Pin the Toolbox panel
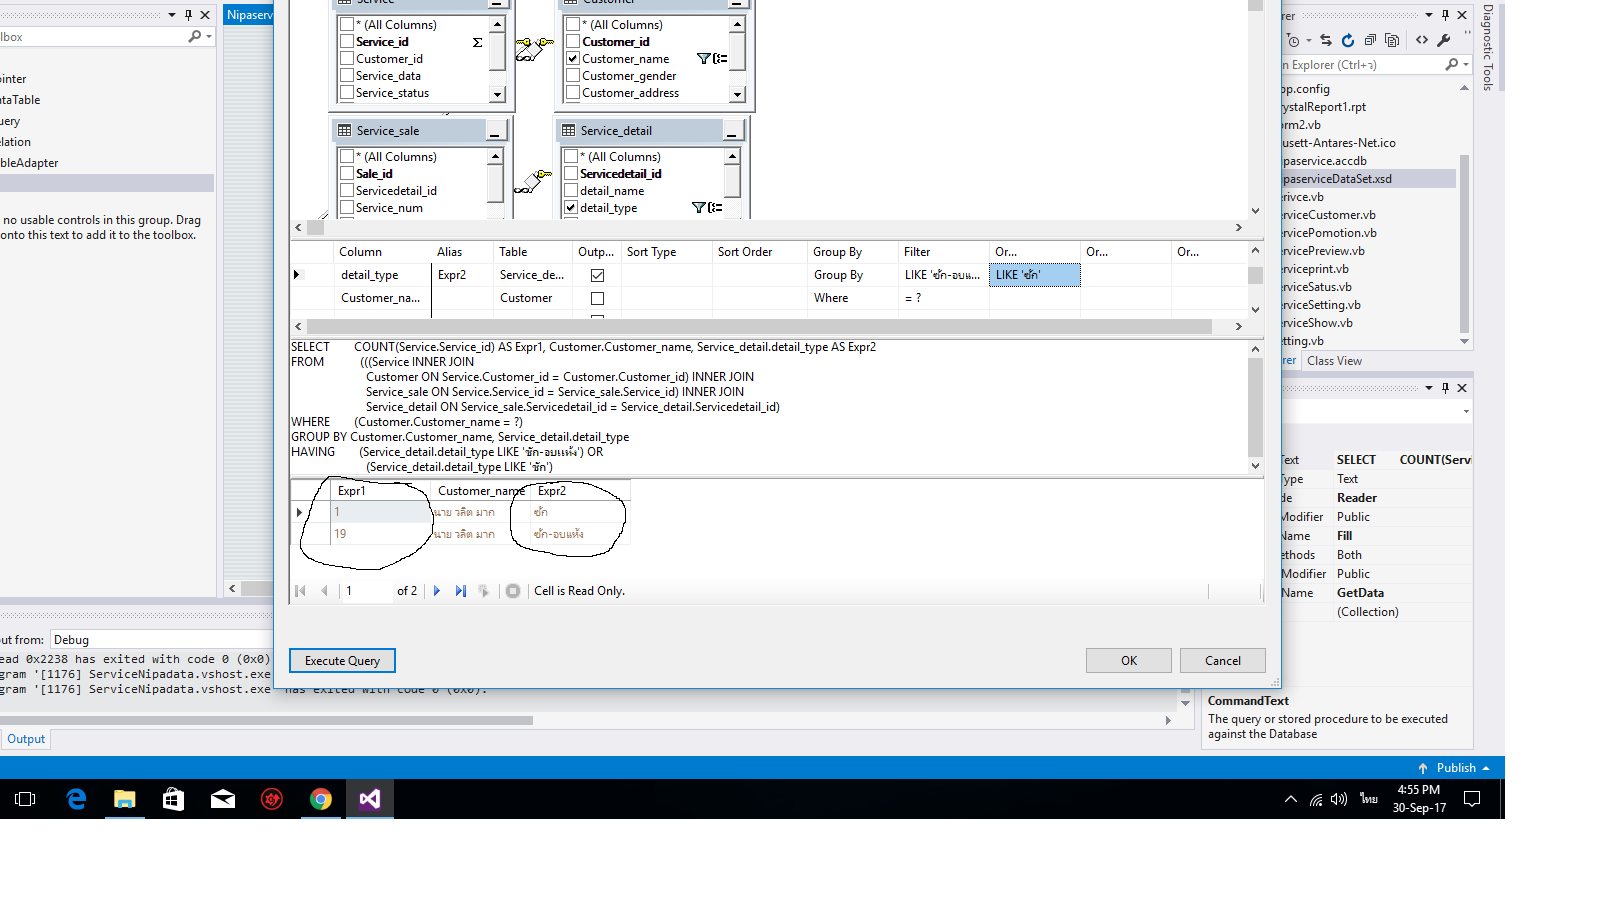 click(188, 15)
